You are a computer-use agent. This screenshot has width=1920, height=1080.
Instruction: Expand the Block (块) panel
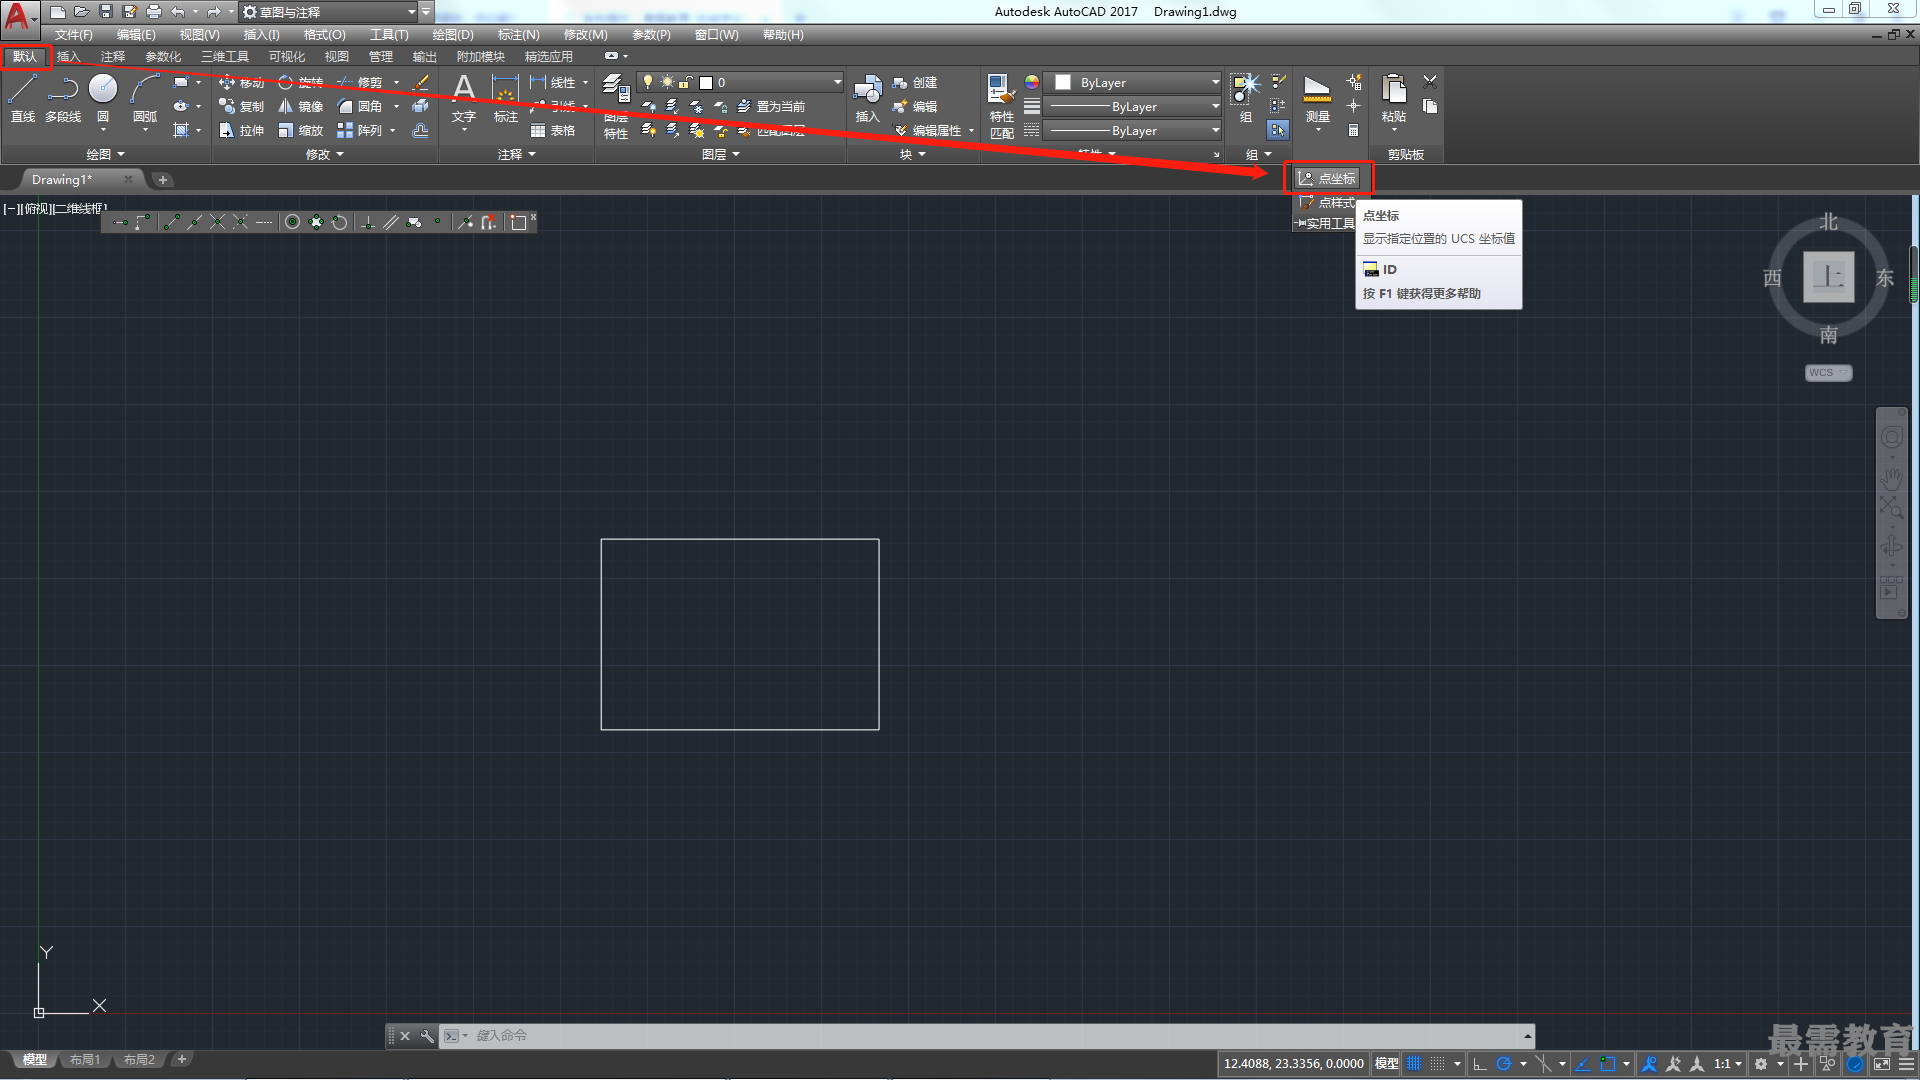(912, 154)
